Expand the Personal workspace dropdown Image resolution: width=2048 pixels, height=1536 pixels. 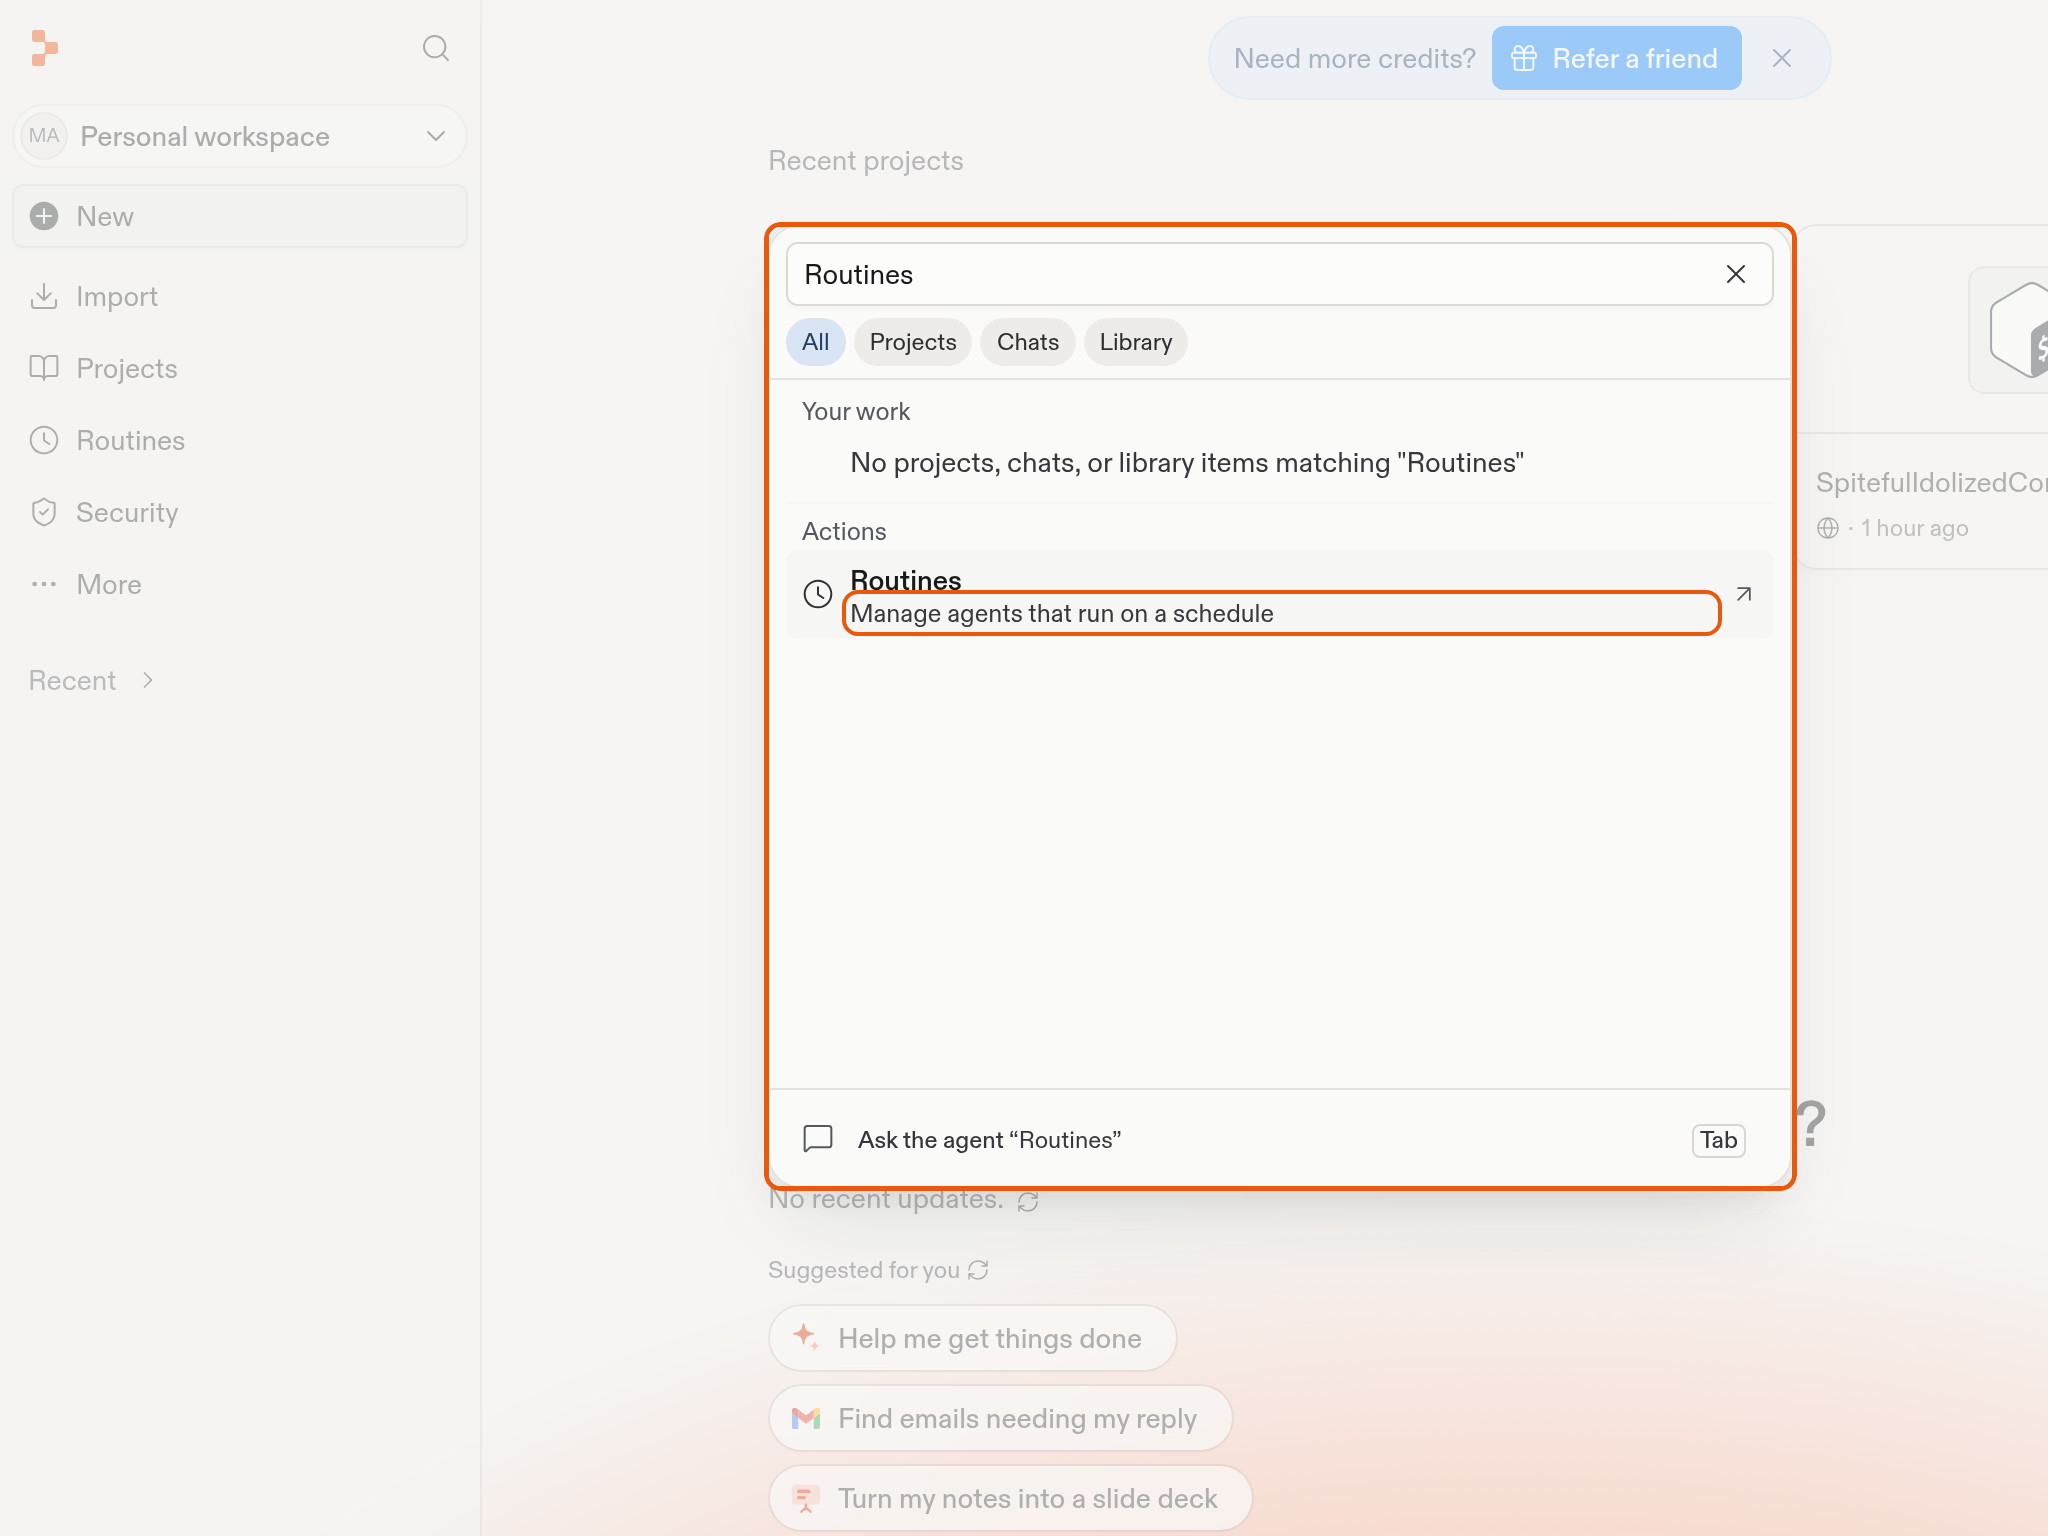point(240,136)
